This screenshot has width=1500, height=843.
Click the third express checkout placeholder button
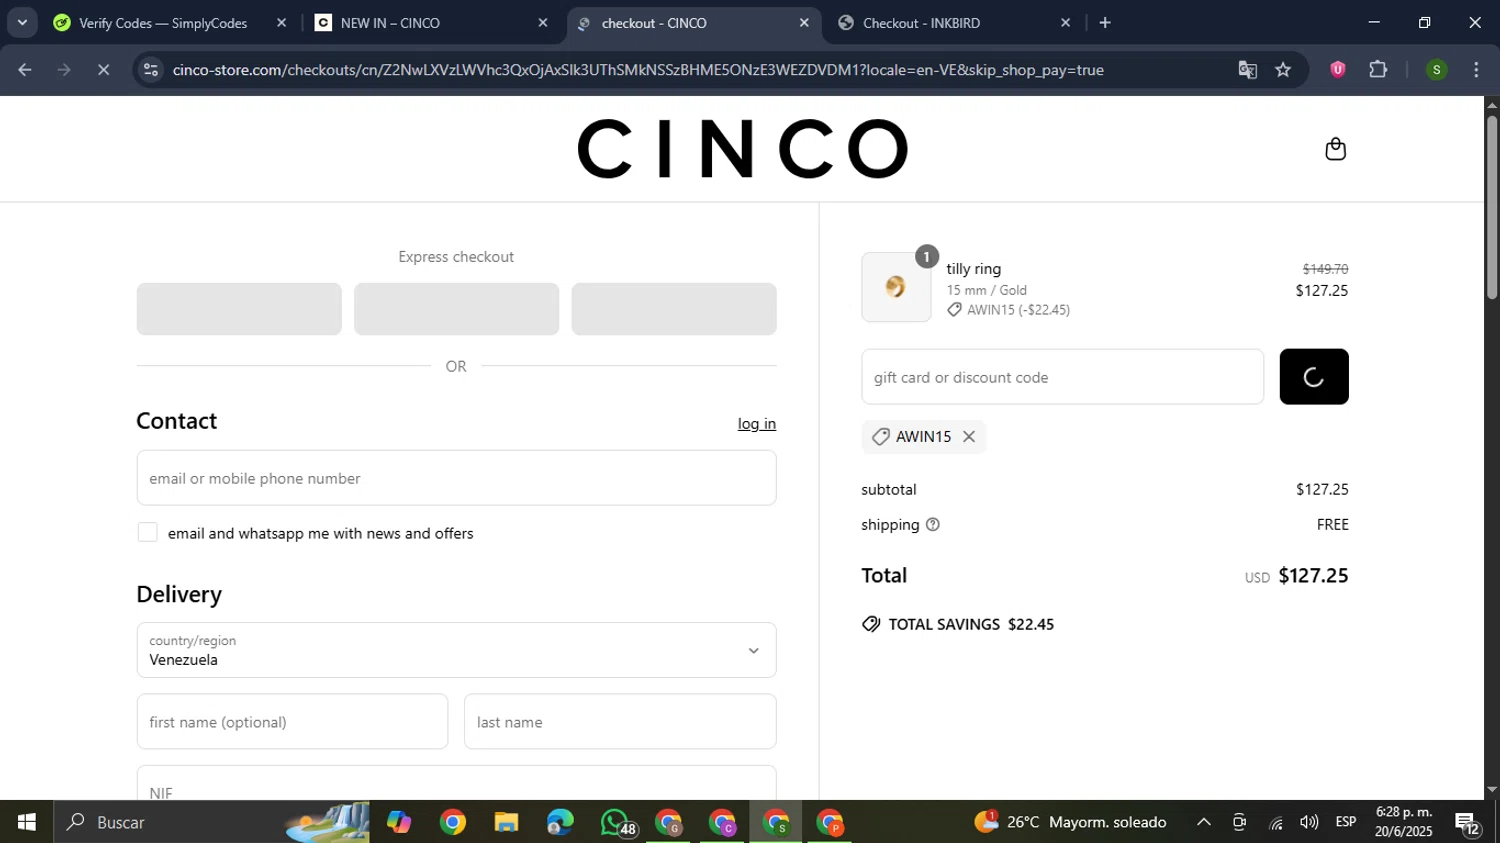674,309
